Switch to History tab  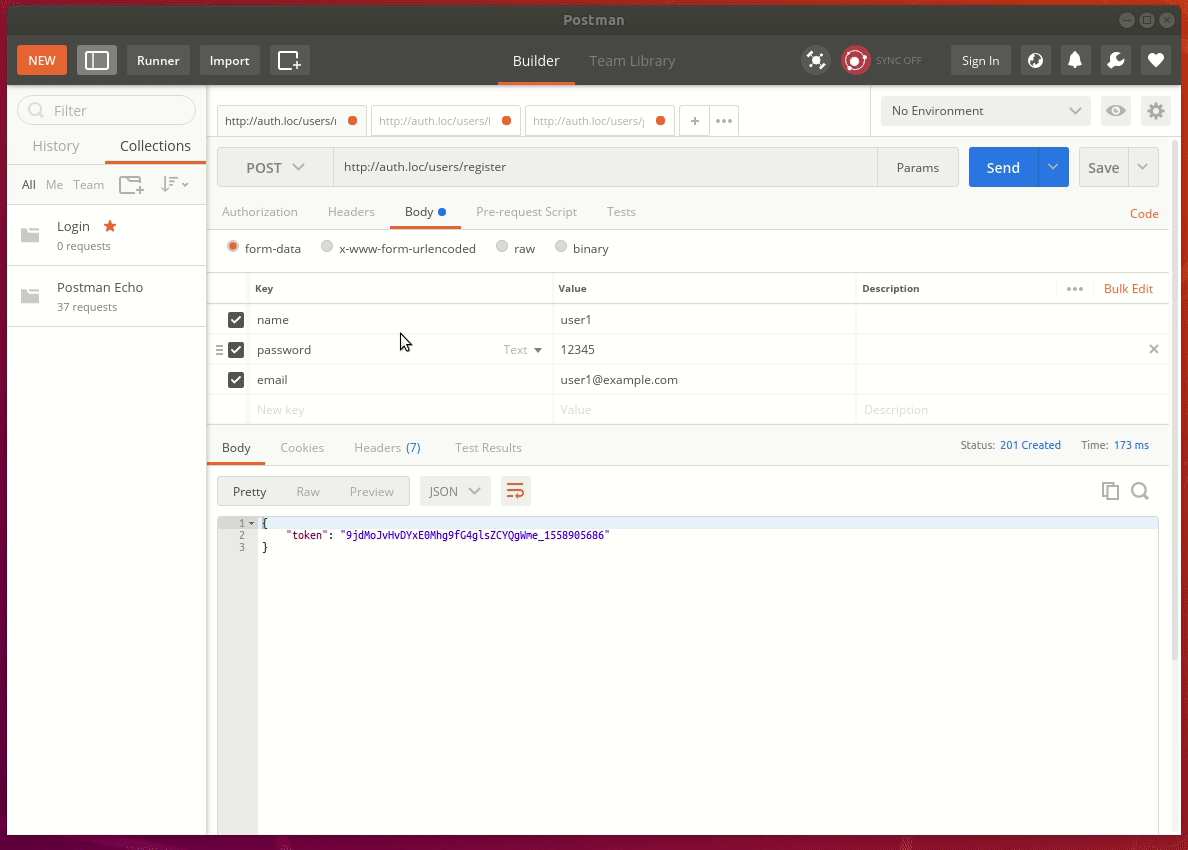[x=56, y=145]
